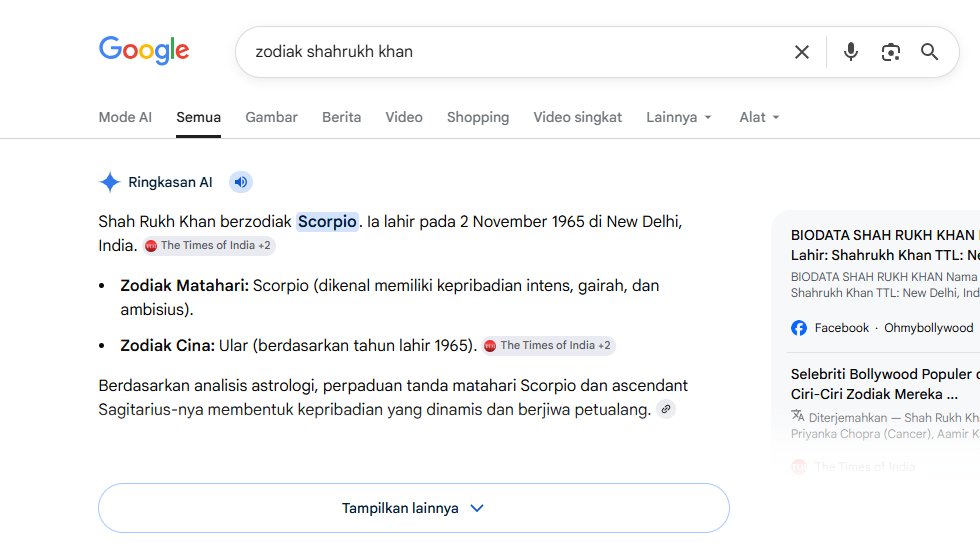The image size is (980, 551).
Task: Click the Facebook · Ohmybollywood source label
Action: pyautogui.click(x=894, y=328)
